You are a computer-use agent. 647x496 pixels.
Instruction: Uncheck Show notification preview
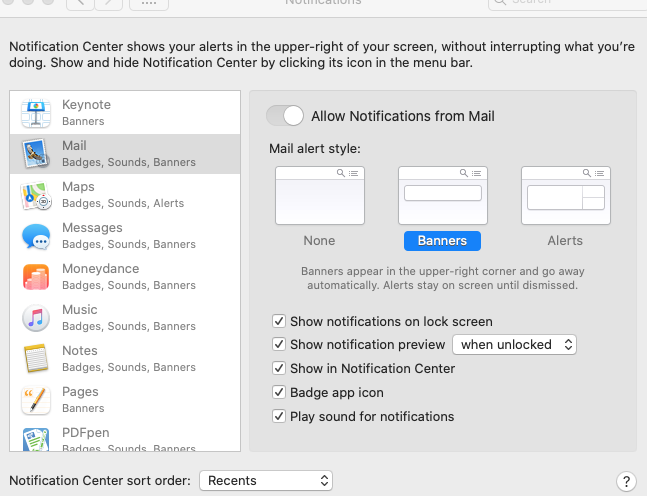(279, 344)
